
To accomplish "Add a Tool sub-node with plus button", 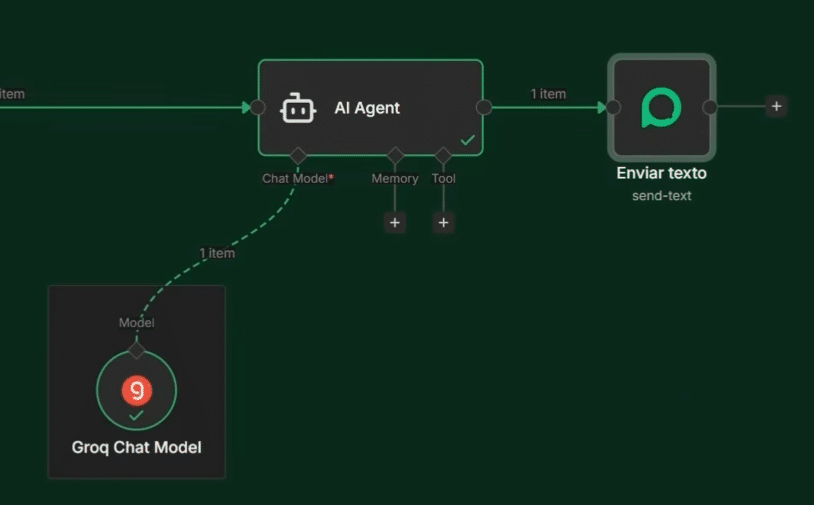I will pyautogui.click(x=443, y=223).
